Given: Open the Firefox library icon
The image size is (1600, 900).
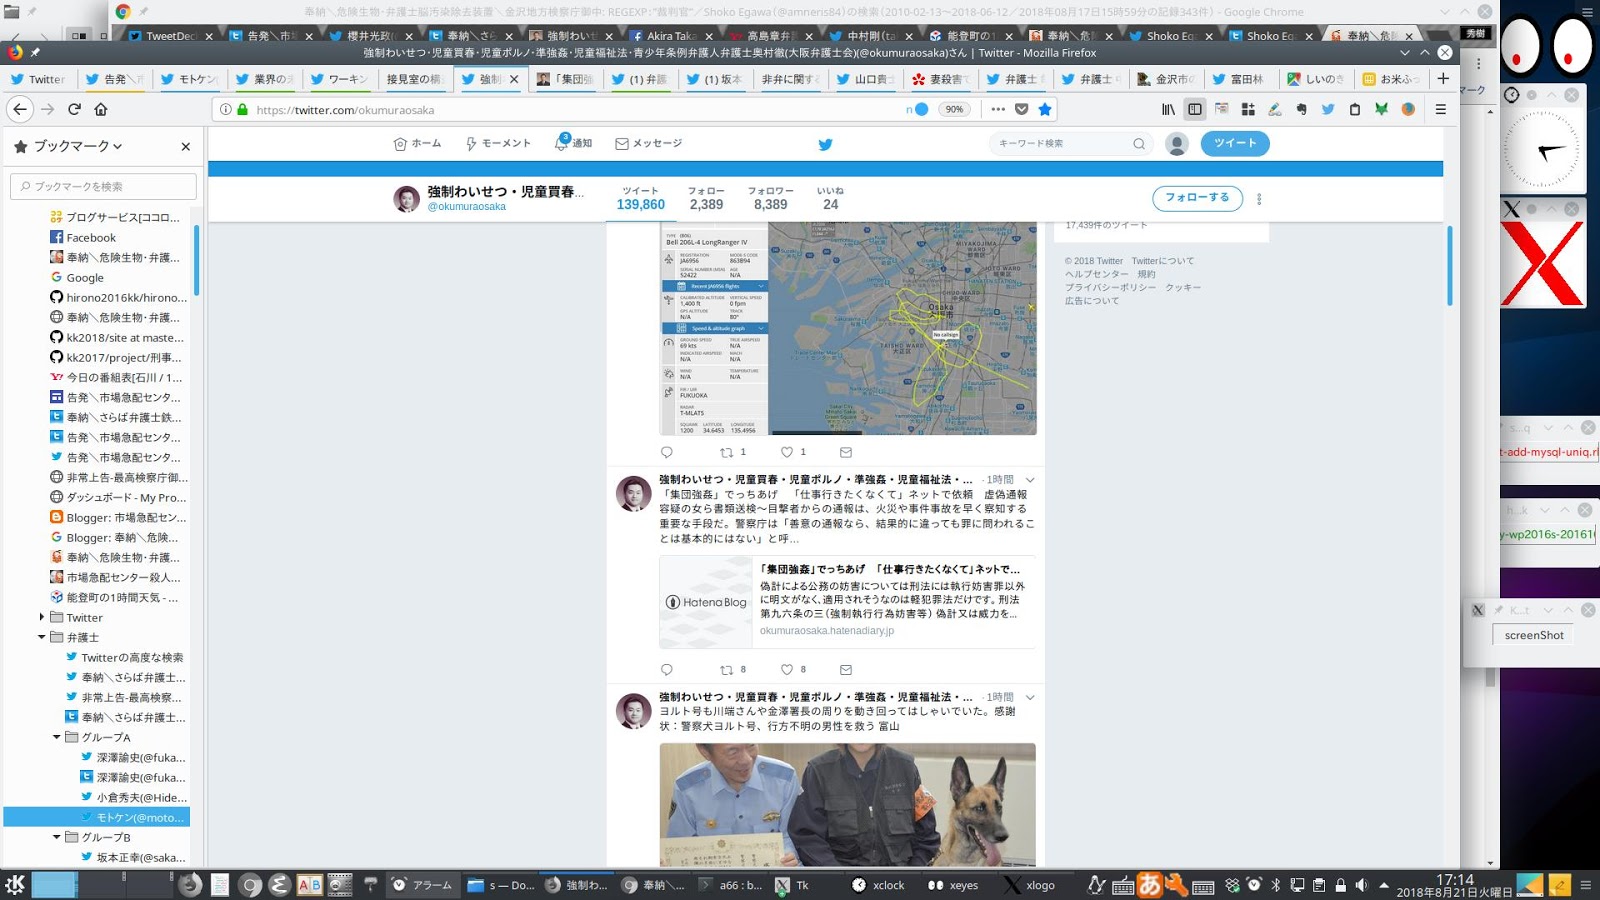Looking at the screenshot, I should 1168,109.
